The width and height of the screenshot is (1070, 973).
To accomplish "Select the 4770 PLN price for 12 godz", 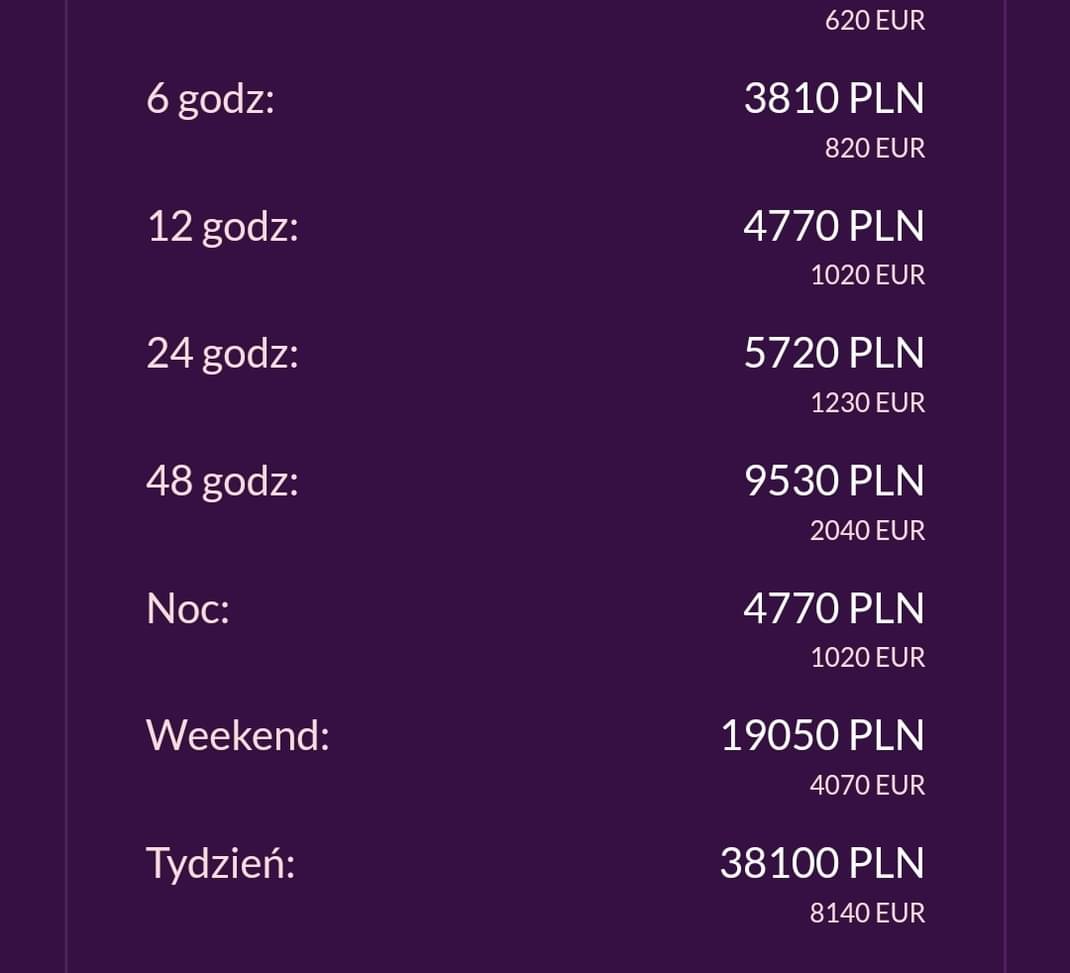I will 834,226.
